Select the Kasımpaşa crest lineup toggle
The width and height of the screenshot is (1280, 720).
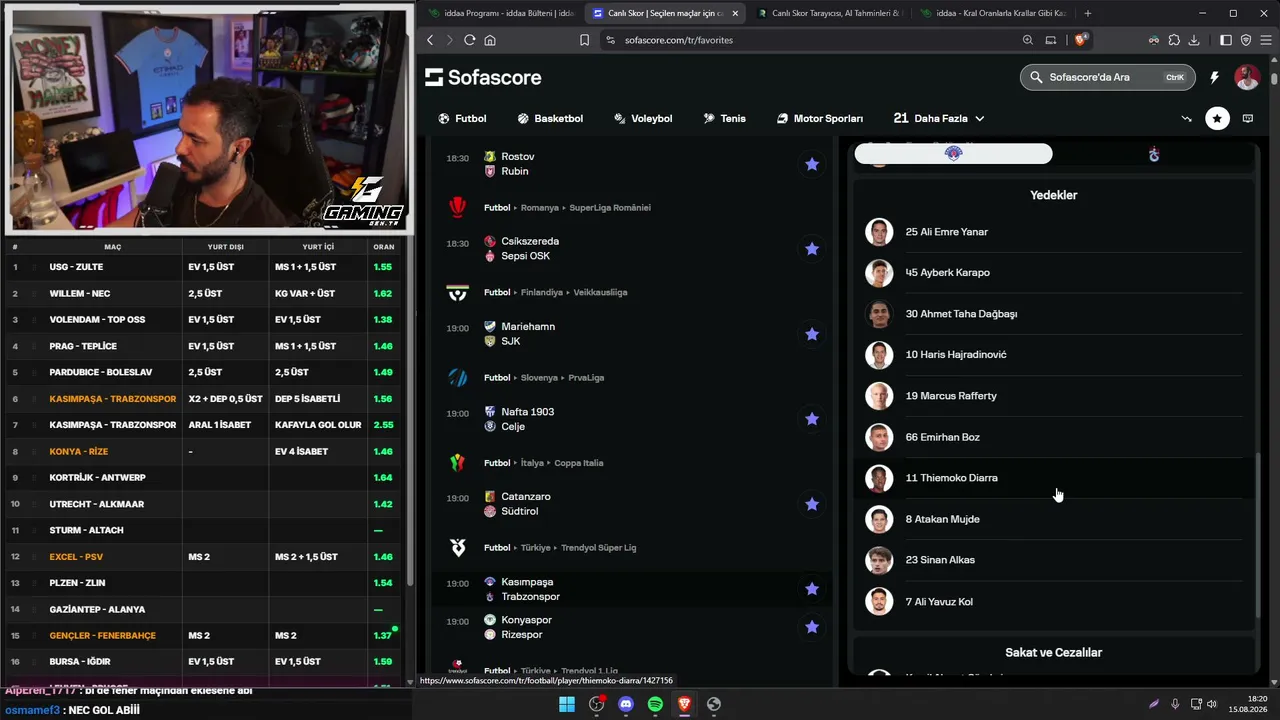pos(953,153)
